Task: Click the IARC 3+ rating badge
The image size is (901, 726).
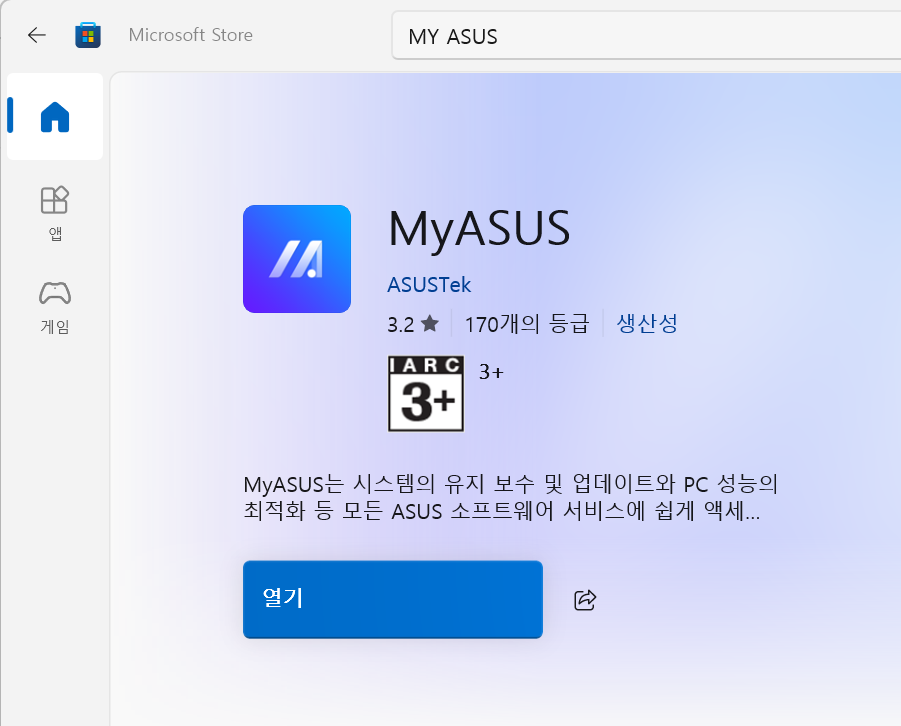Action: [426, 393]
